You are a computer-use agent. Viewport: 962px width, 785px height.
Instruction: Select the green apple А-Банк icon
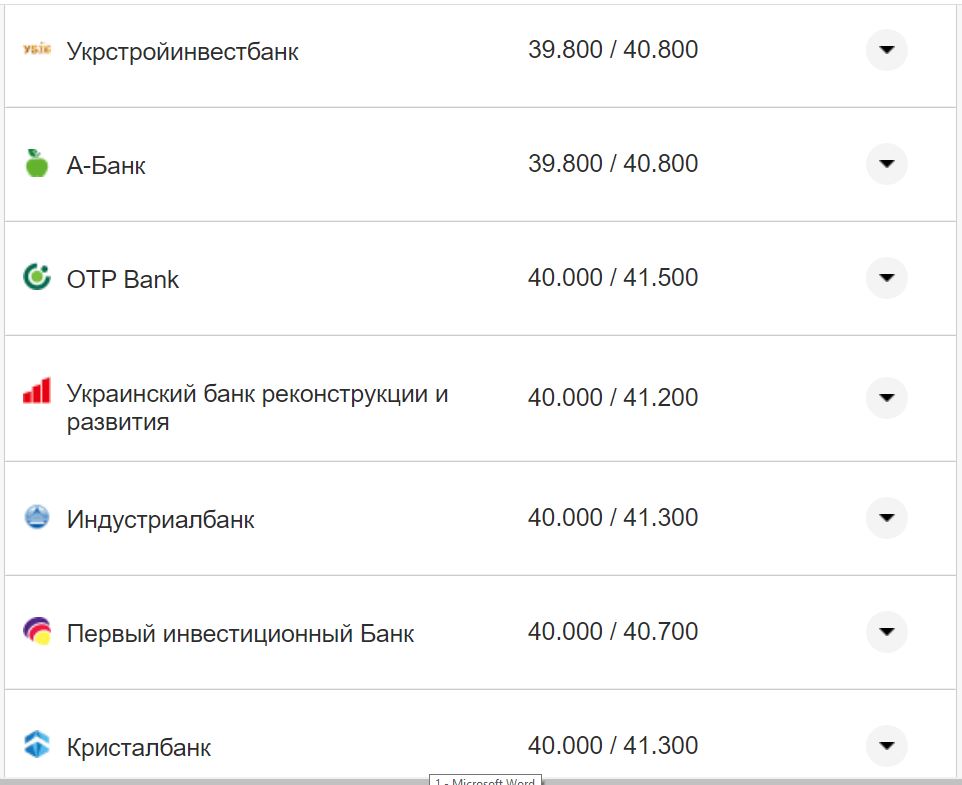(35, 163)
